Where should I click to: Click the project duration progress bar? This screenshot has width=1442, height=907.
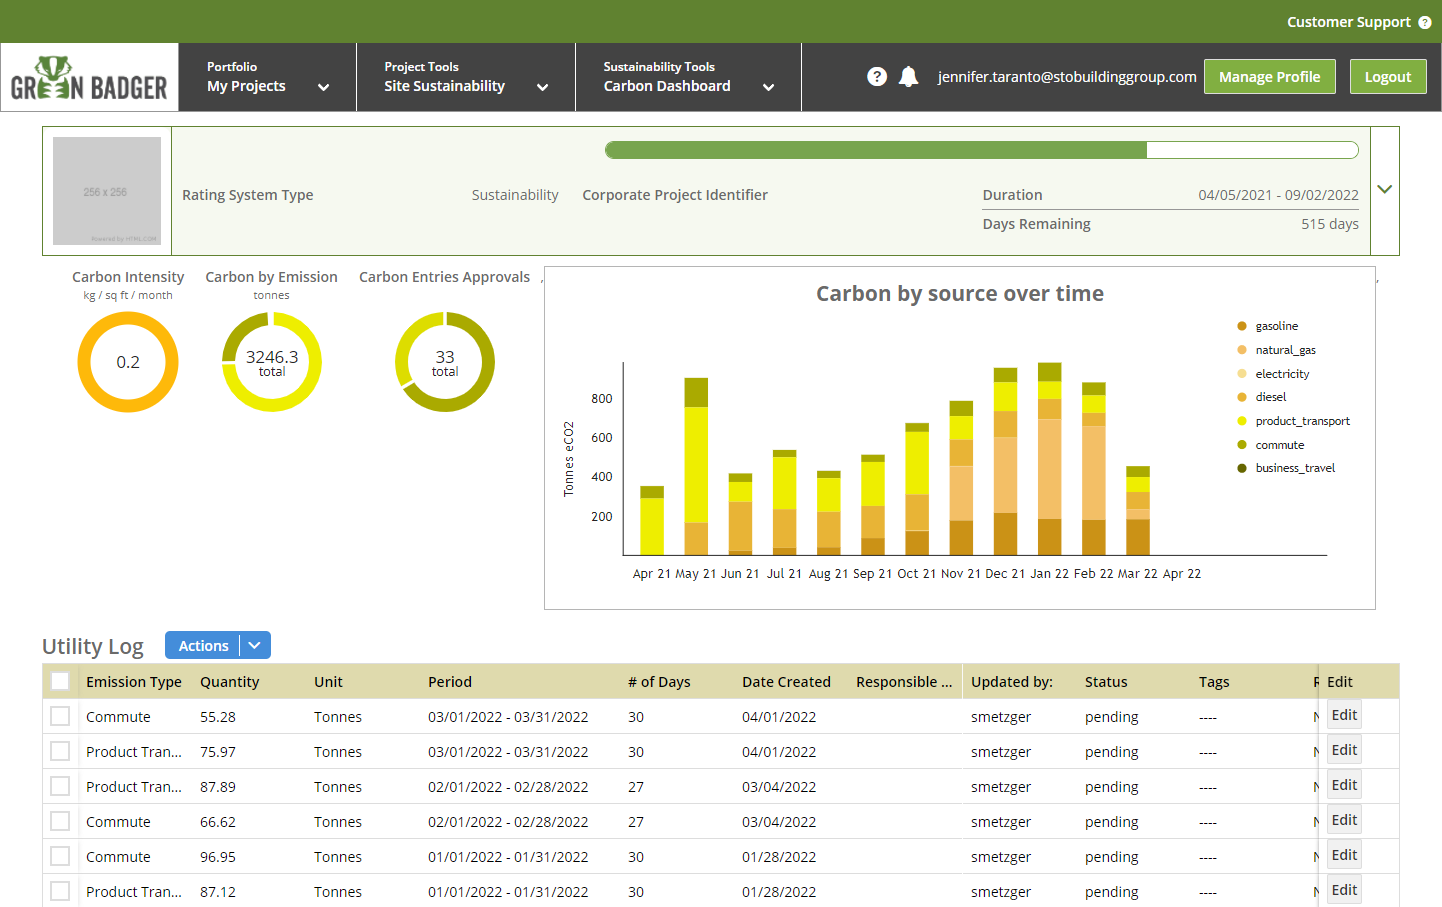(982, 150)
